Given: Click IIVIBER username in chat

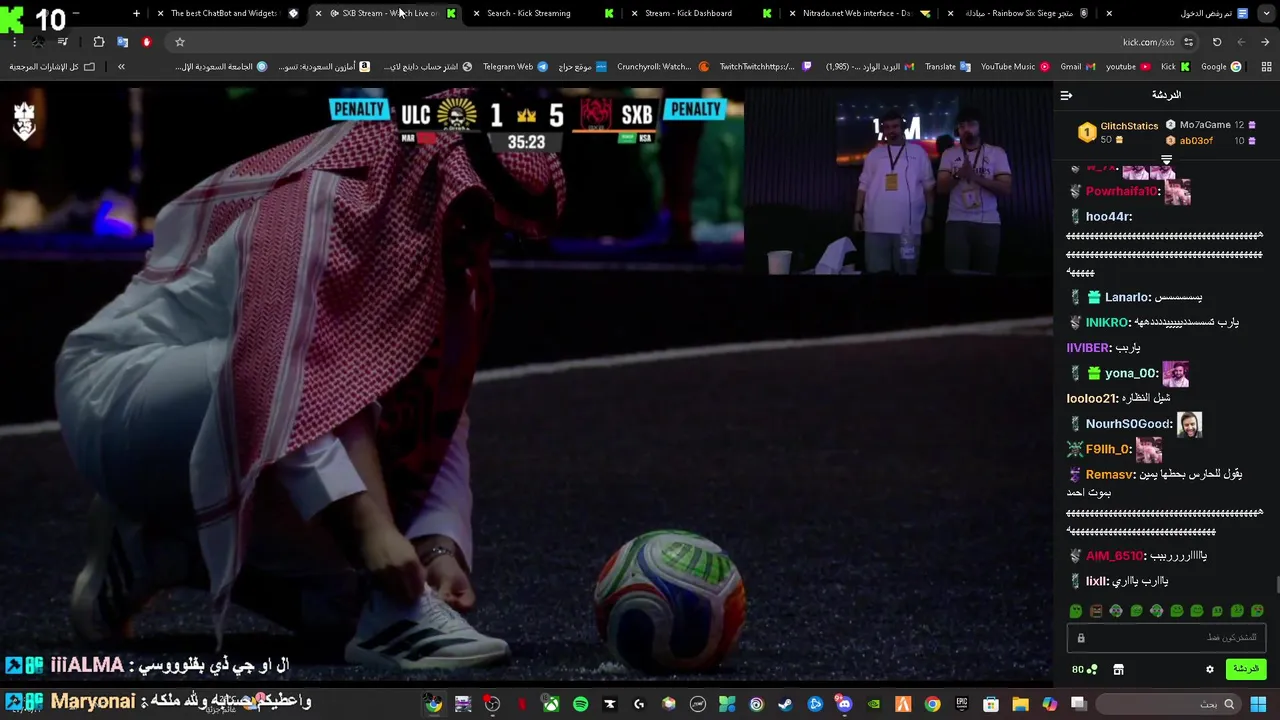Looking at the screenshot, I should [1088, 347].
